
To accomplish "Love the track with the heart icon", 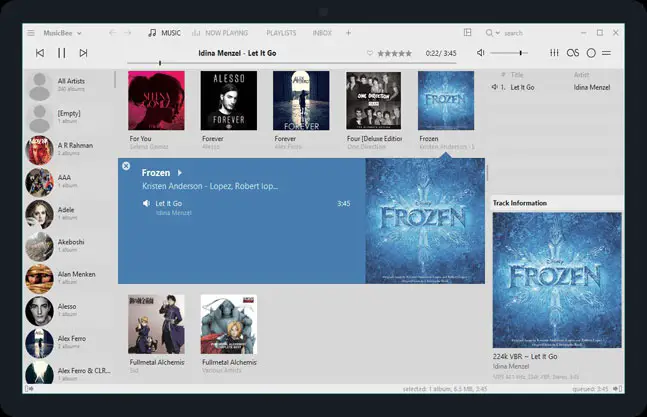I will [370, 53].
